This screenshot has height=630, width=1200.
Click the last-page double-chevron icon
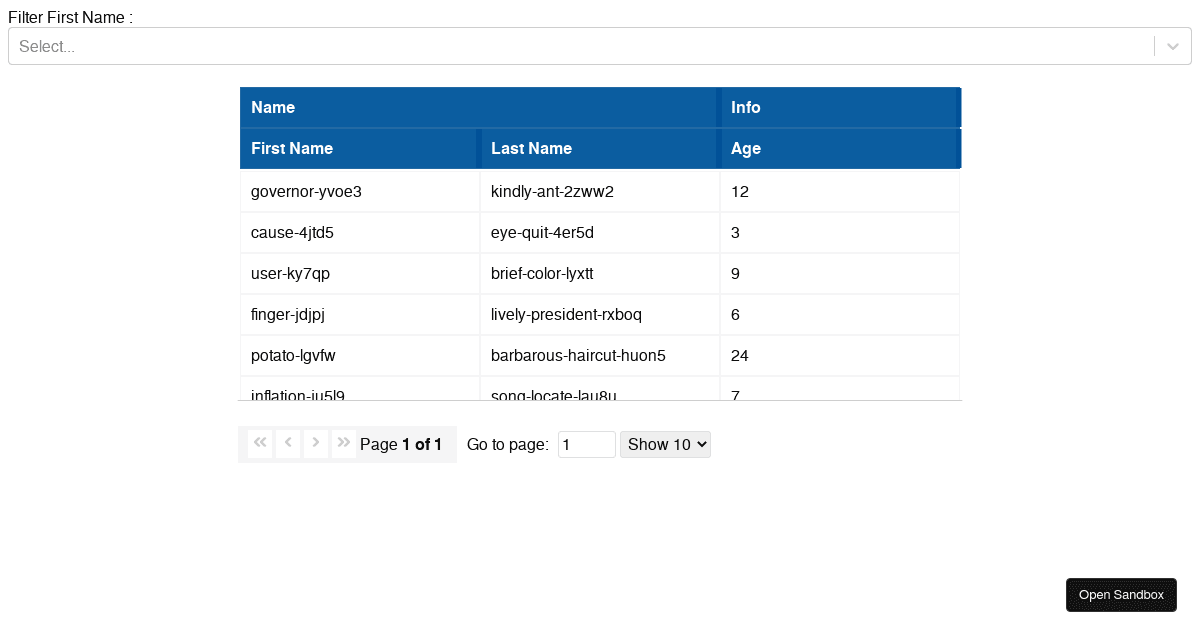(x=344, y=443)
